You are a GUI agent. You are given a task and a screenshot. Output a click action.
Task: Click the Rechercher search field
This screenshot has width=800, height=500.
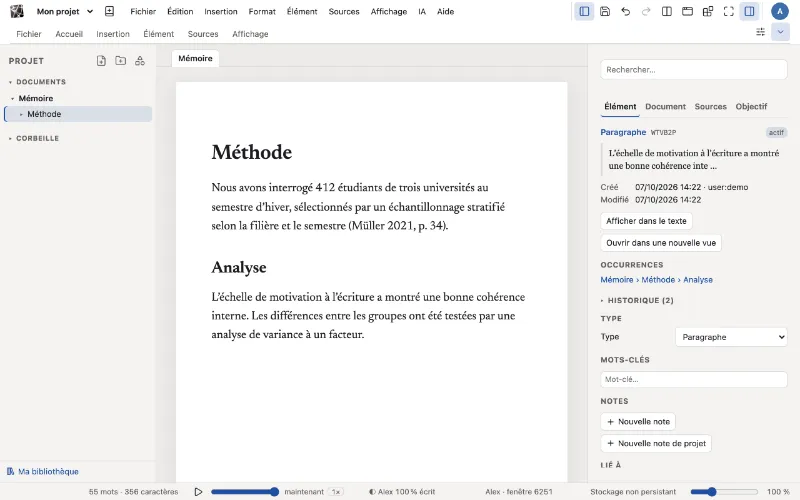point(693,69)
